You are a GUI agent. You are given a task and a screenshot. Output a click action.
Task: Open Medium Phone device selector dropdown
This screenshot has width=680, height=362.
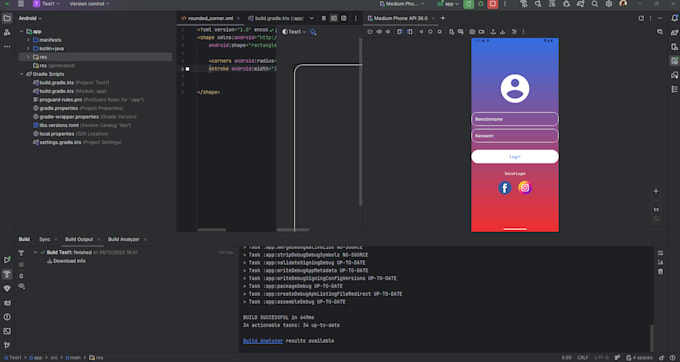(x=402, y=4)
